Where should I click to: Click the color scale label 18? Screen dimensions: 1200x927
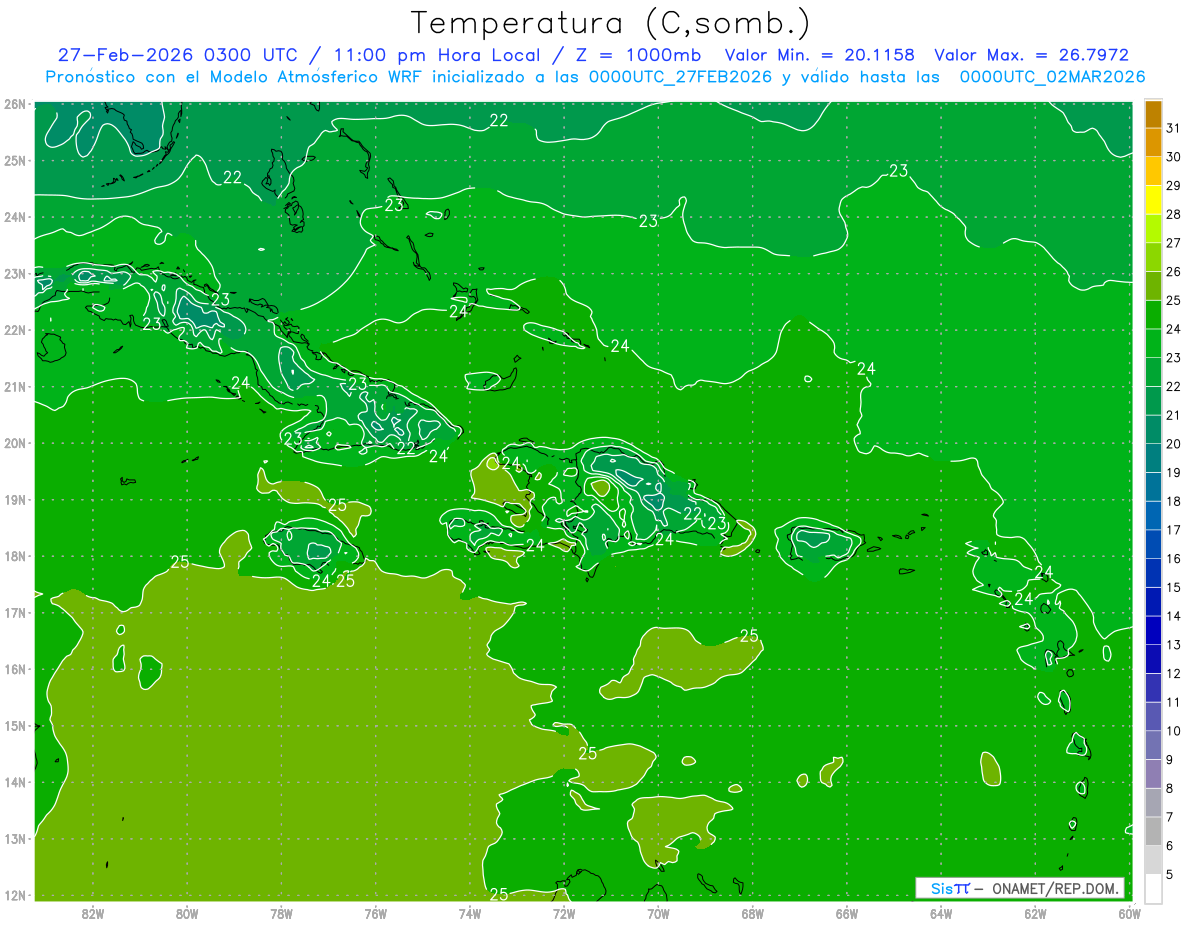[1173, 501]
